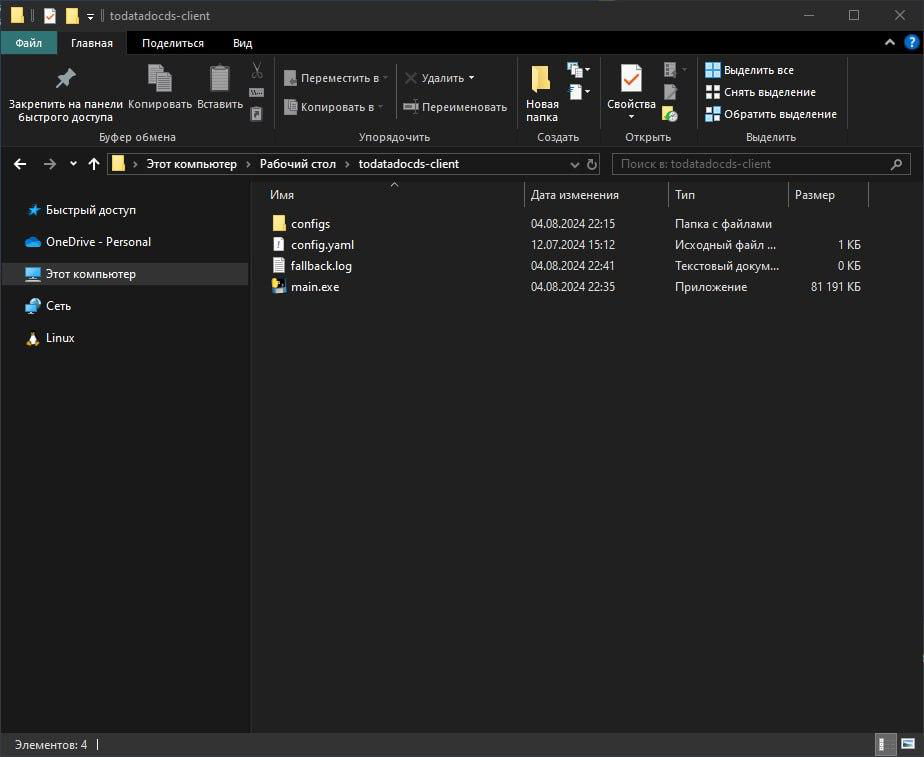Click Обратить выделение

[x=771, y=114]
